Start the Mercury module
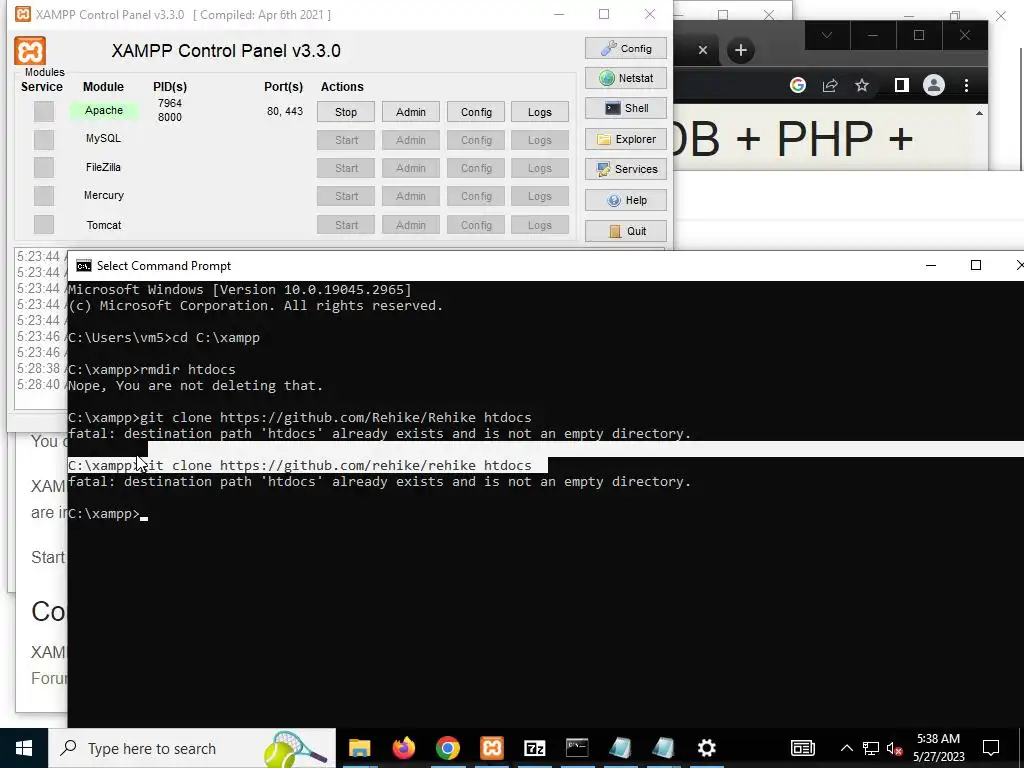 [345, 196]
